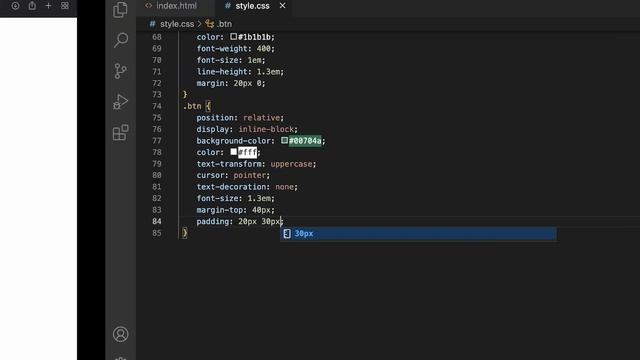Open the Accounts profile icon
640x360 pixels.
coord(120,334)
